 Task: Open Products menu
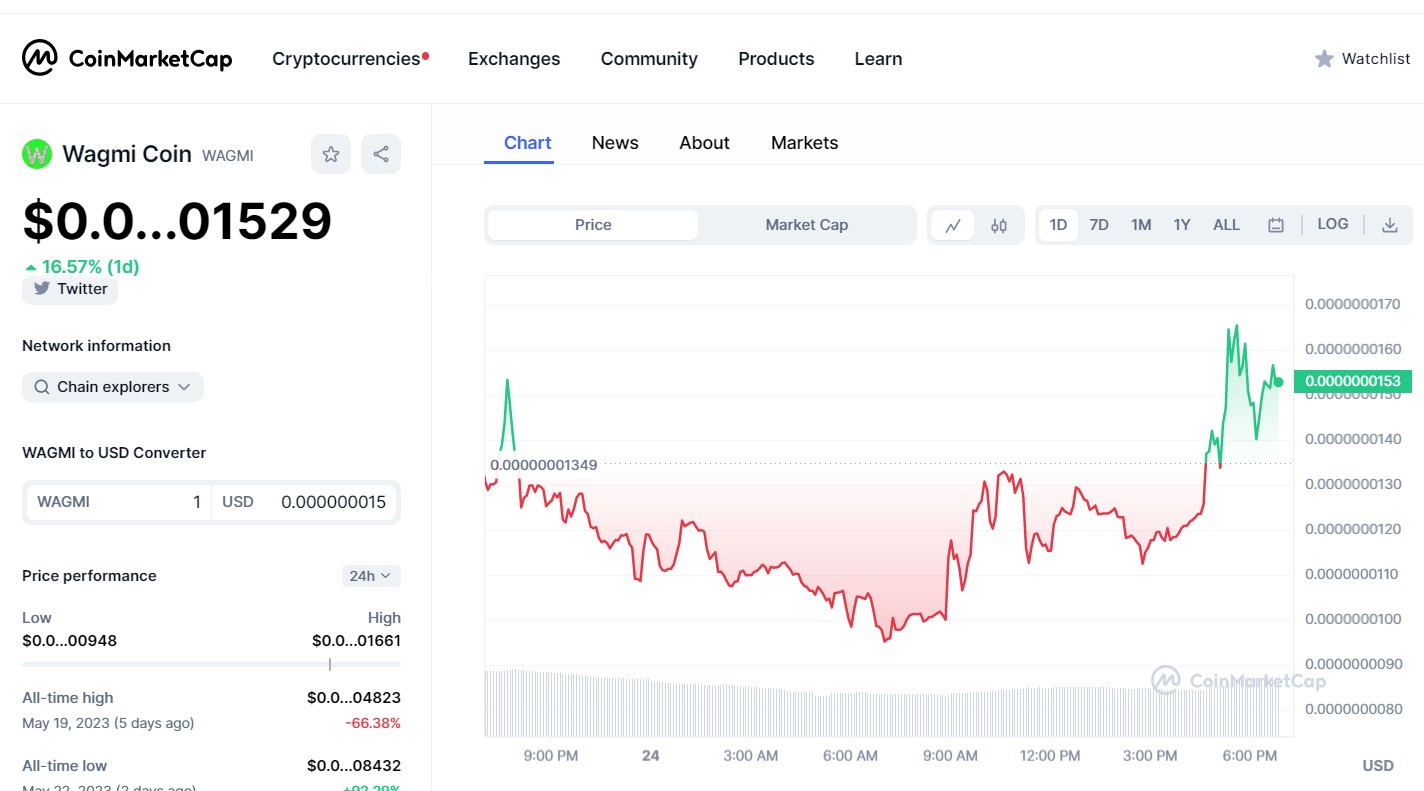point(776,59)
